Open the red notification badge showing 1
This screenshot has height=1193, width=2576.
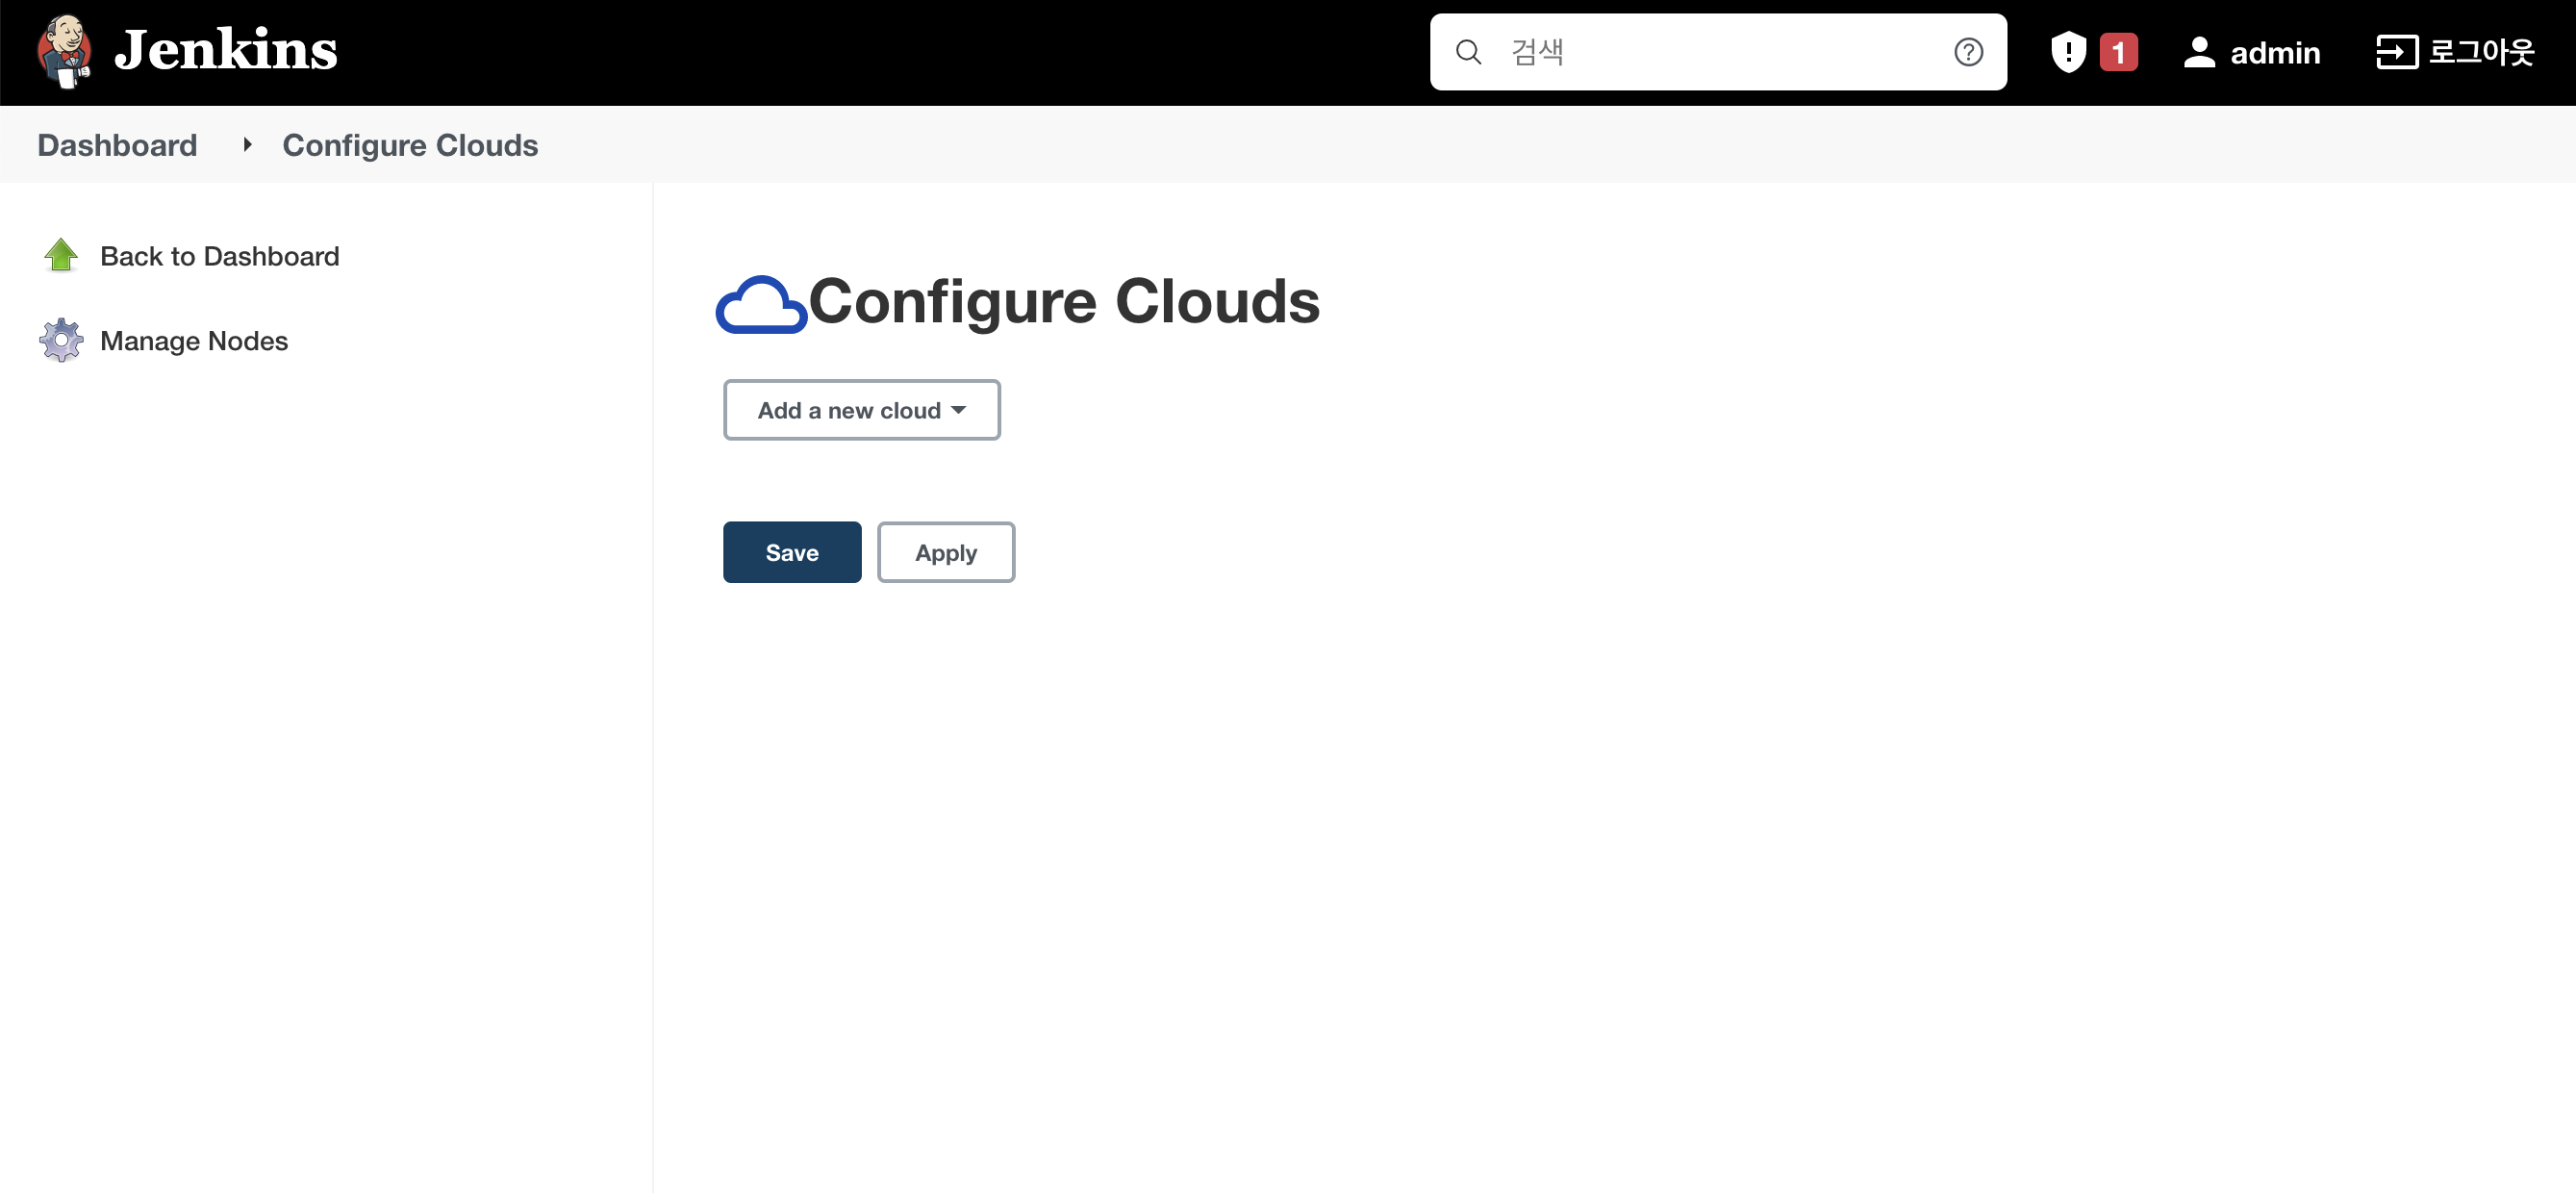point(2118,52)
